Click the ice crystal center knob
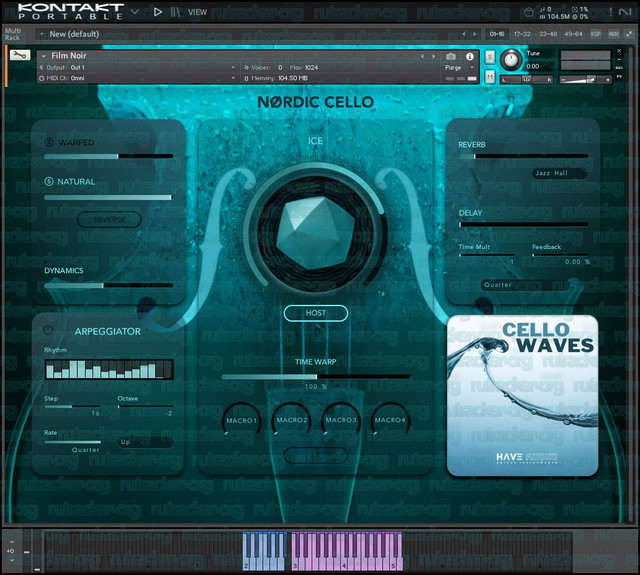 (315, 233)
